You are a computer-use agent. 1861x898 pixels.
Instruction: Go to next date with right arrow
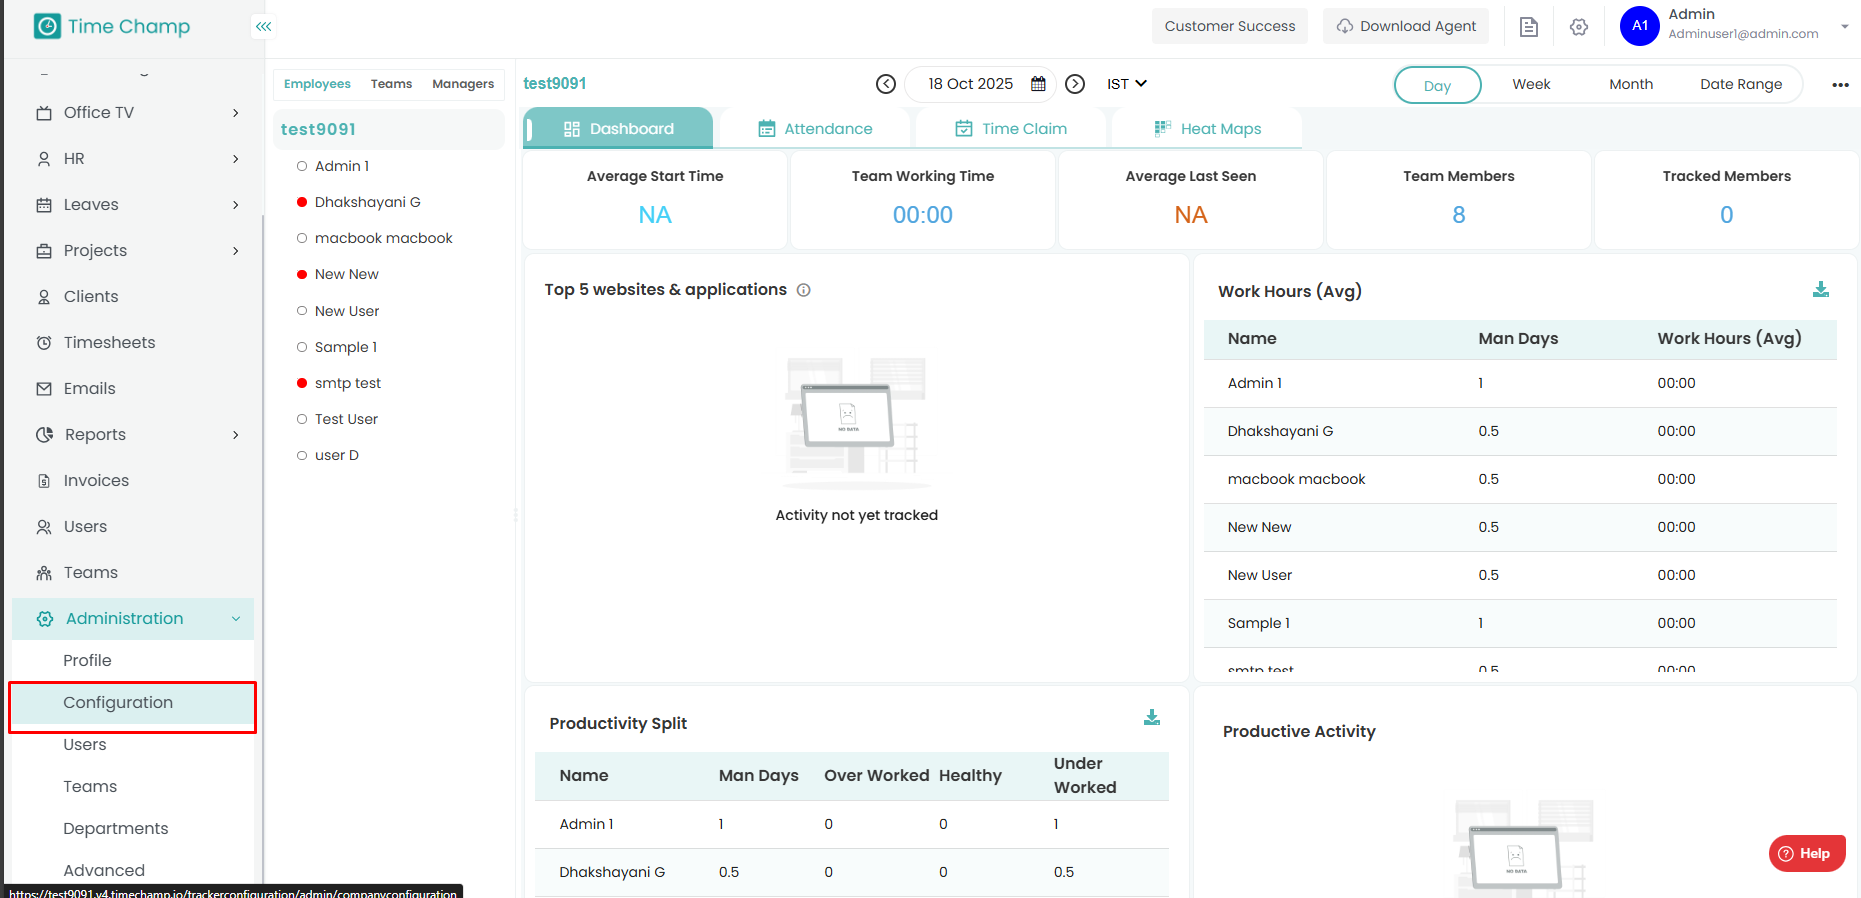(x=1075, y=84)
